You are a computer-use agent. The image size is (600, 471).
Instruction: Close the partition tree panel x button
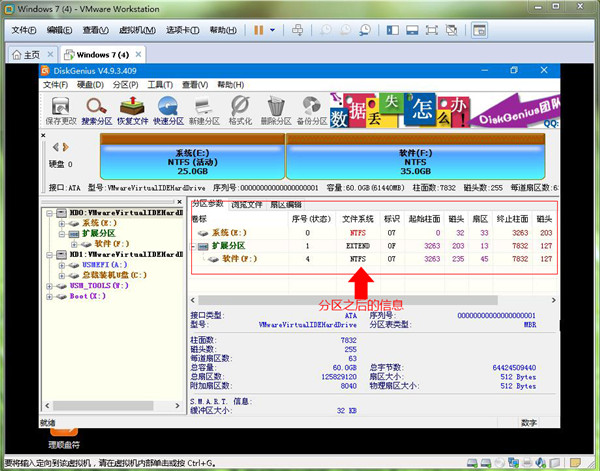pyautogui.click(x=179, y=202)
